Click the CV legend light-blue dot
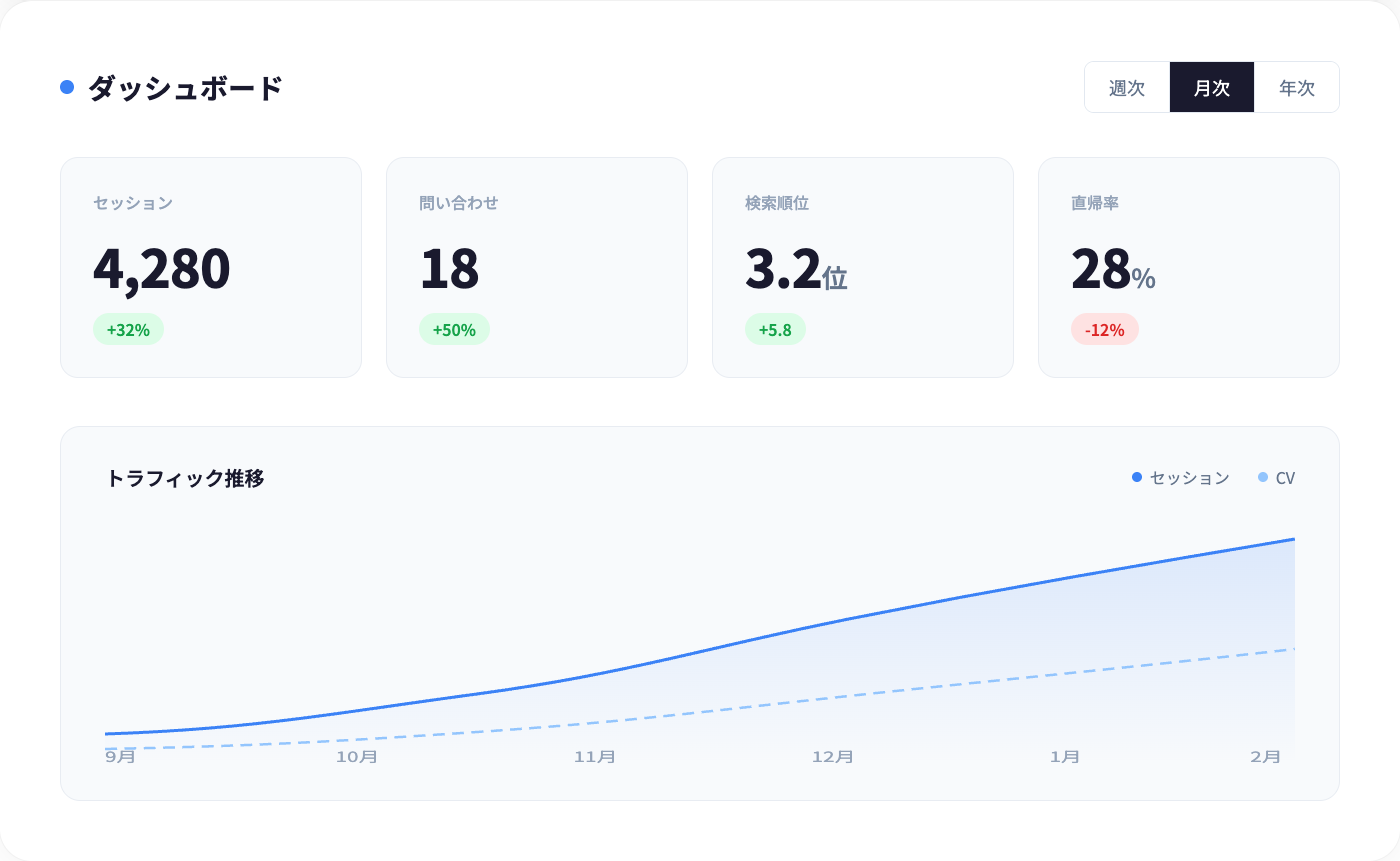 [1263, 478]
